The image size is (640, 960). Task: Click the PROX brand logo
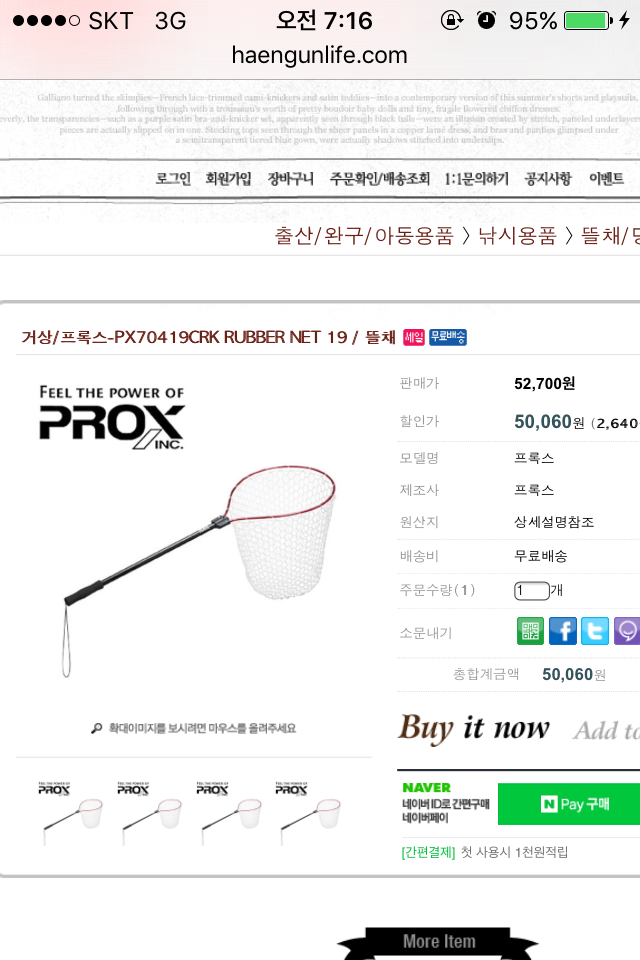pyautogui.click(x=111, y=417)
